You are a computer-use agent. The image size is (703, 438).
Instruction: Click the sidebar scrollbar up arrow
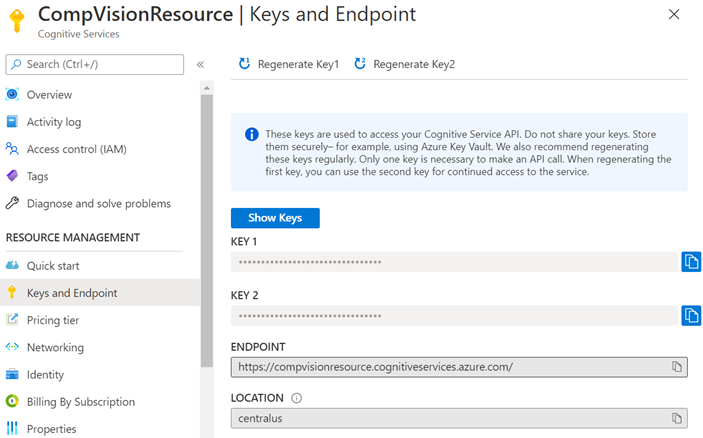pos(207,88)
